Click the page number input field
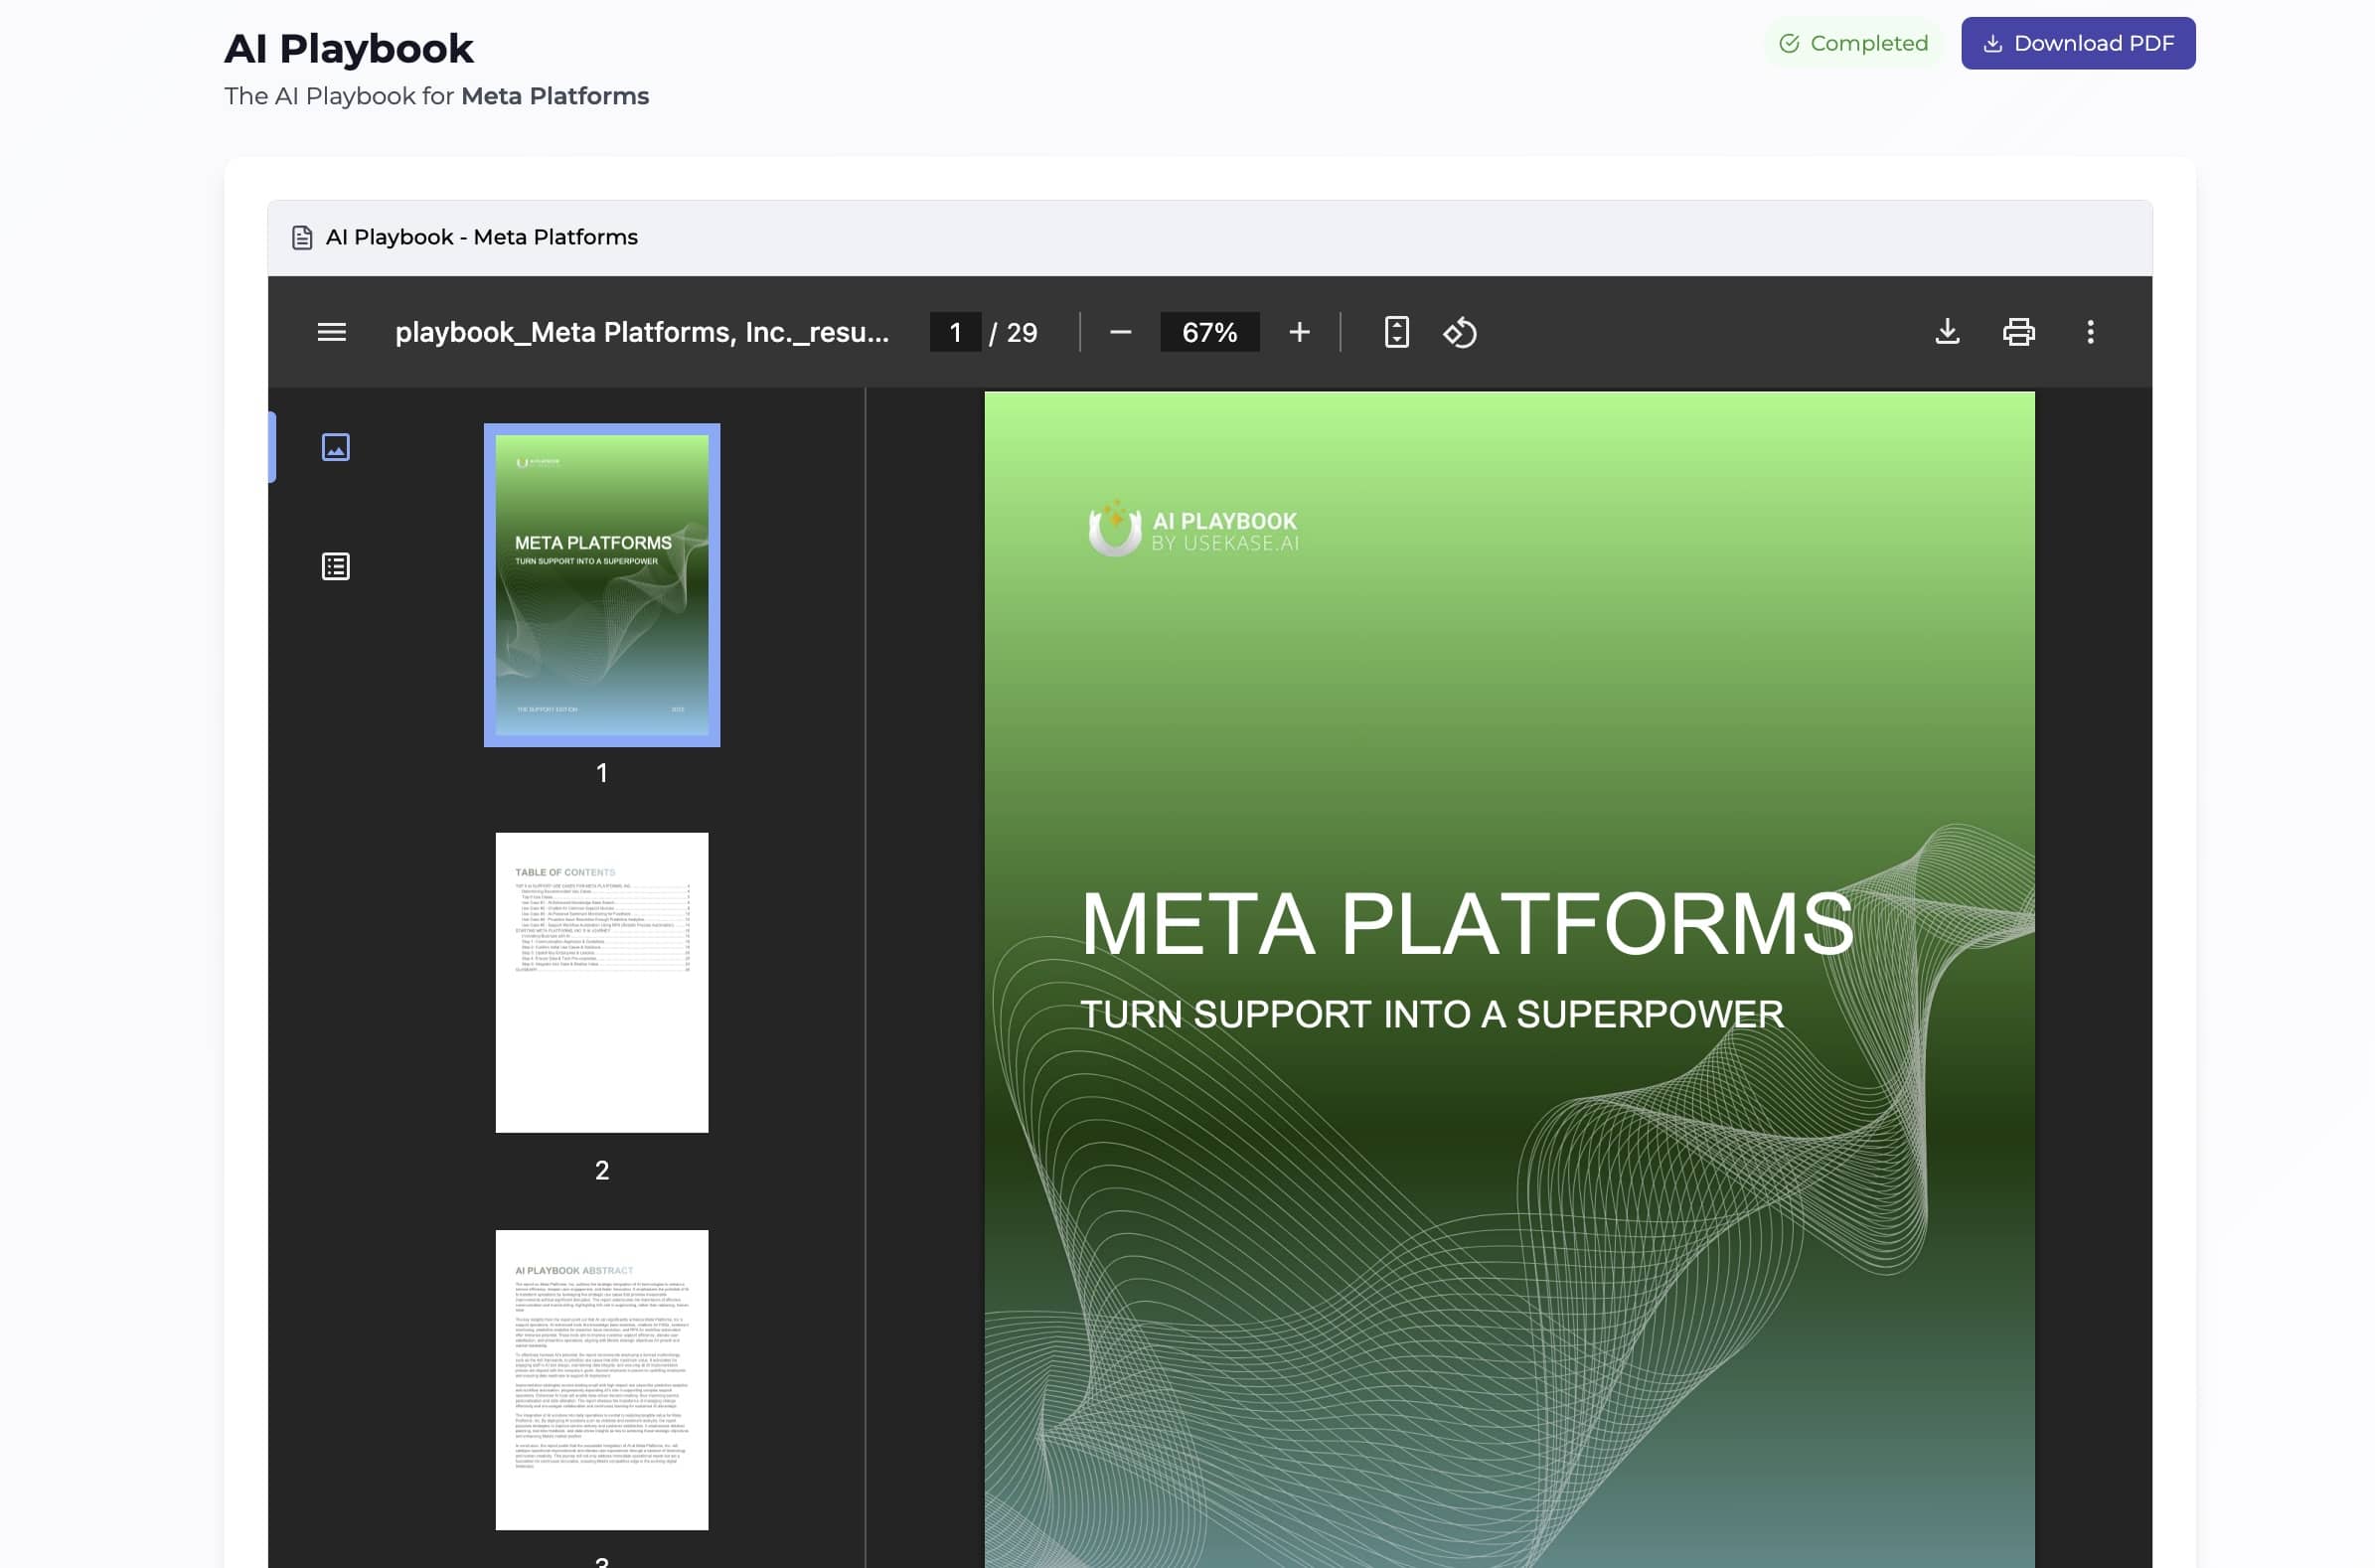This screenshot has width=2375, height=1568. (954, 332)
